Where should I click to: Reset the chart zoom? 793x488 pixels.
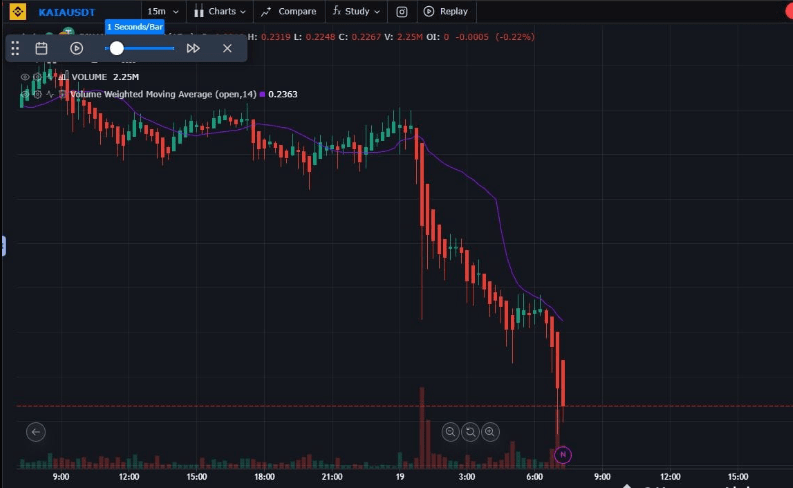(x=470, y=432)
